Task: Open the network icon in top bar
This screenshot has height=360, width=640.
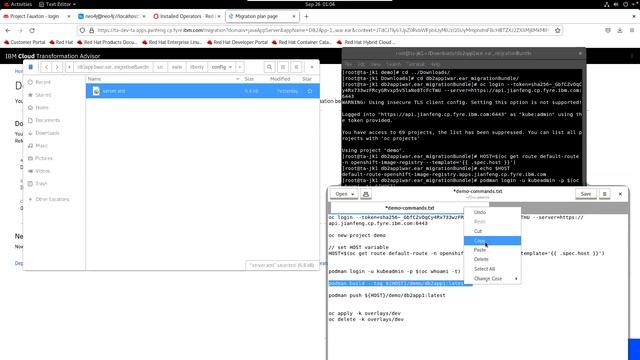Action: click(607, 4)
